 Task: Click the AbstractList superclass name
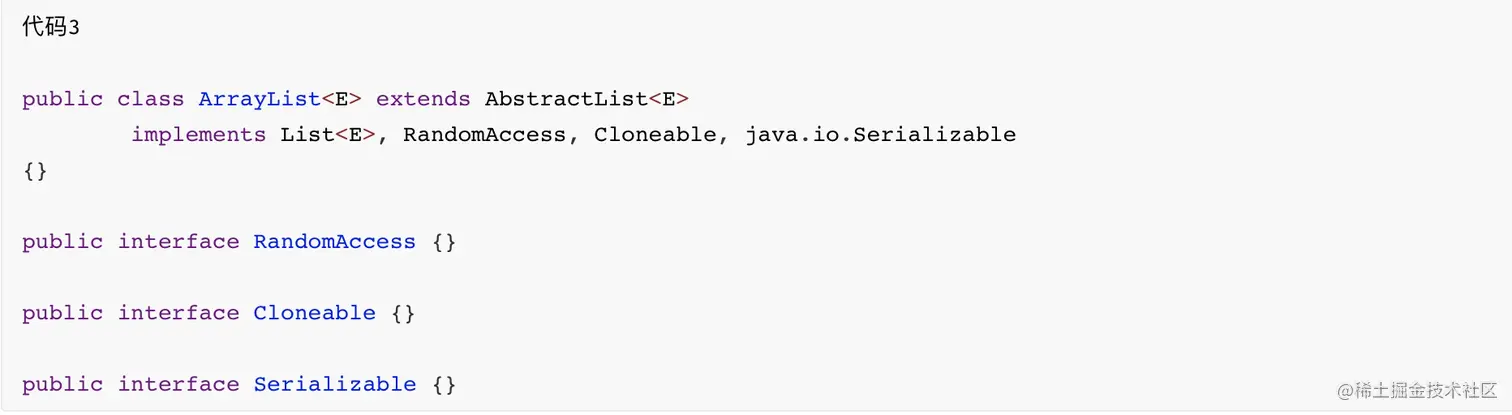tap(566, 99)
